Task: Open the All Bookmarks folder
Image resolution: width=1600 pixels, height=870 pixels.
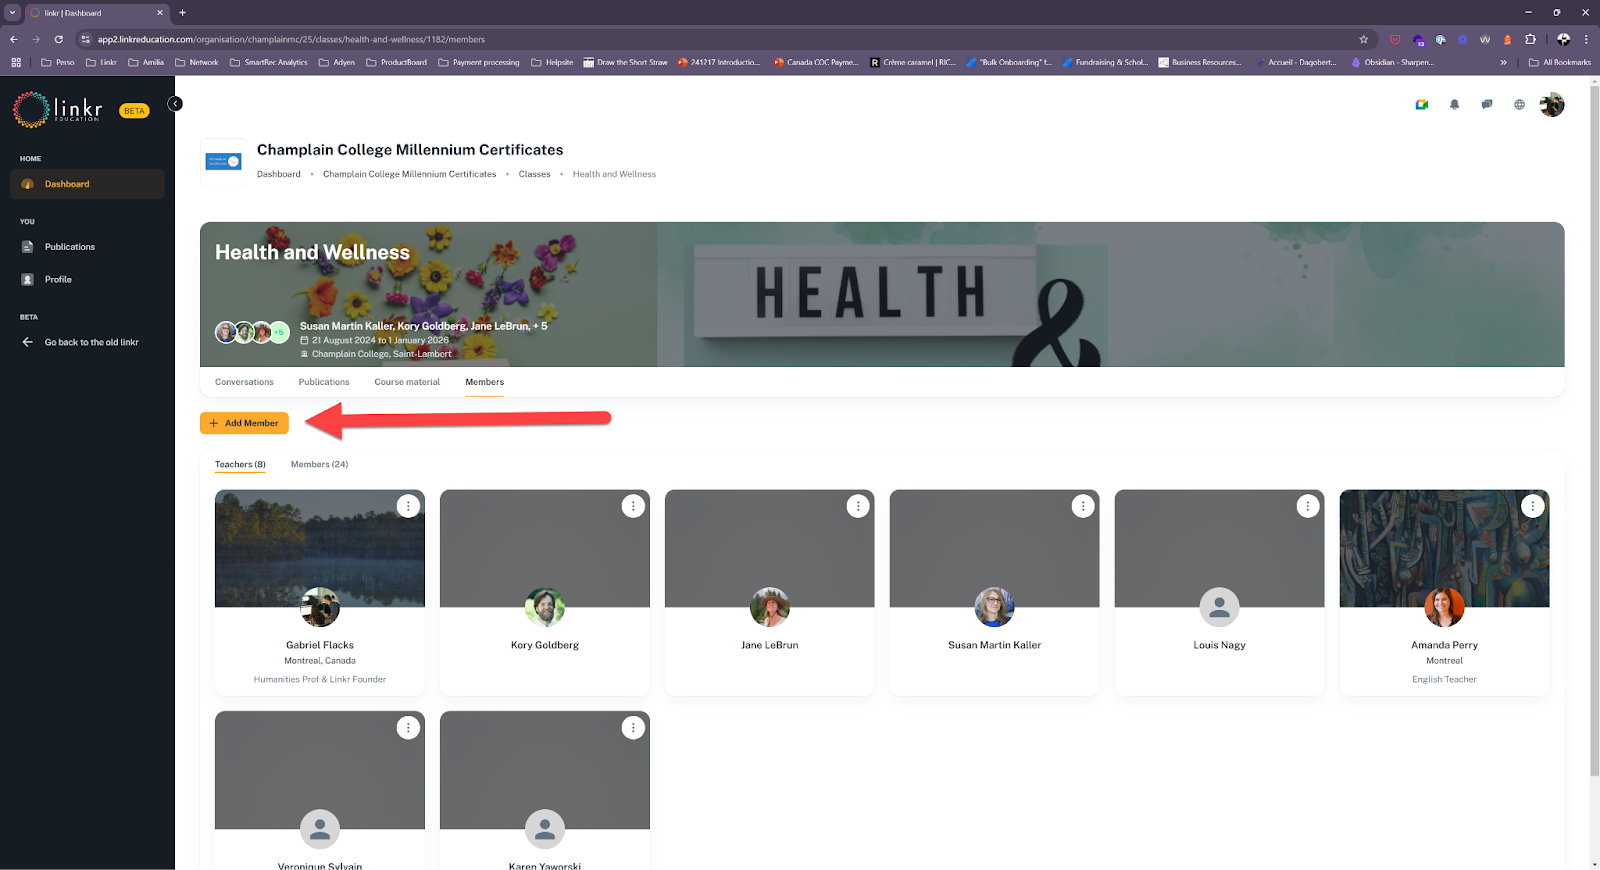Action: pos(1559,62)
